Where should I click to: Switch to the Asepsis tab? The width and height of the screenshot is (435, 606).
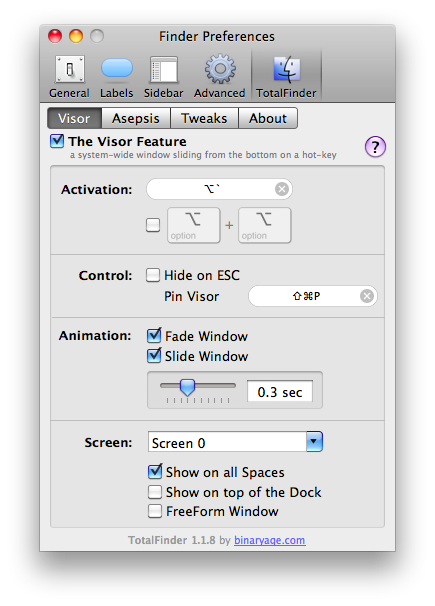pyautogui.click(x=136, y=118)
